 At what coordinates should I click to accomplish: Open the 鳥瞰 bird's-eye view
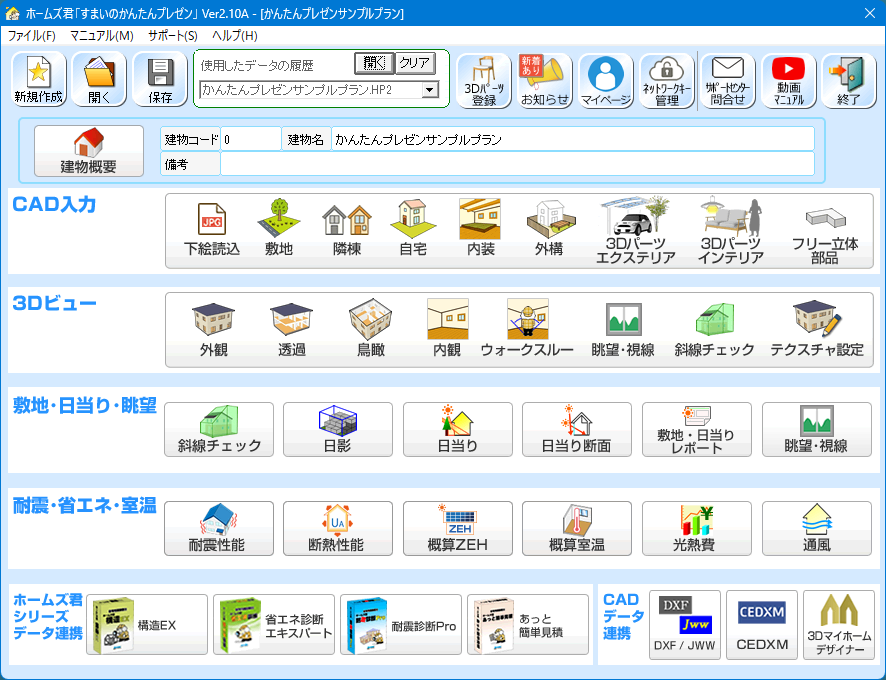point(370,331)
